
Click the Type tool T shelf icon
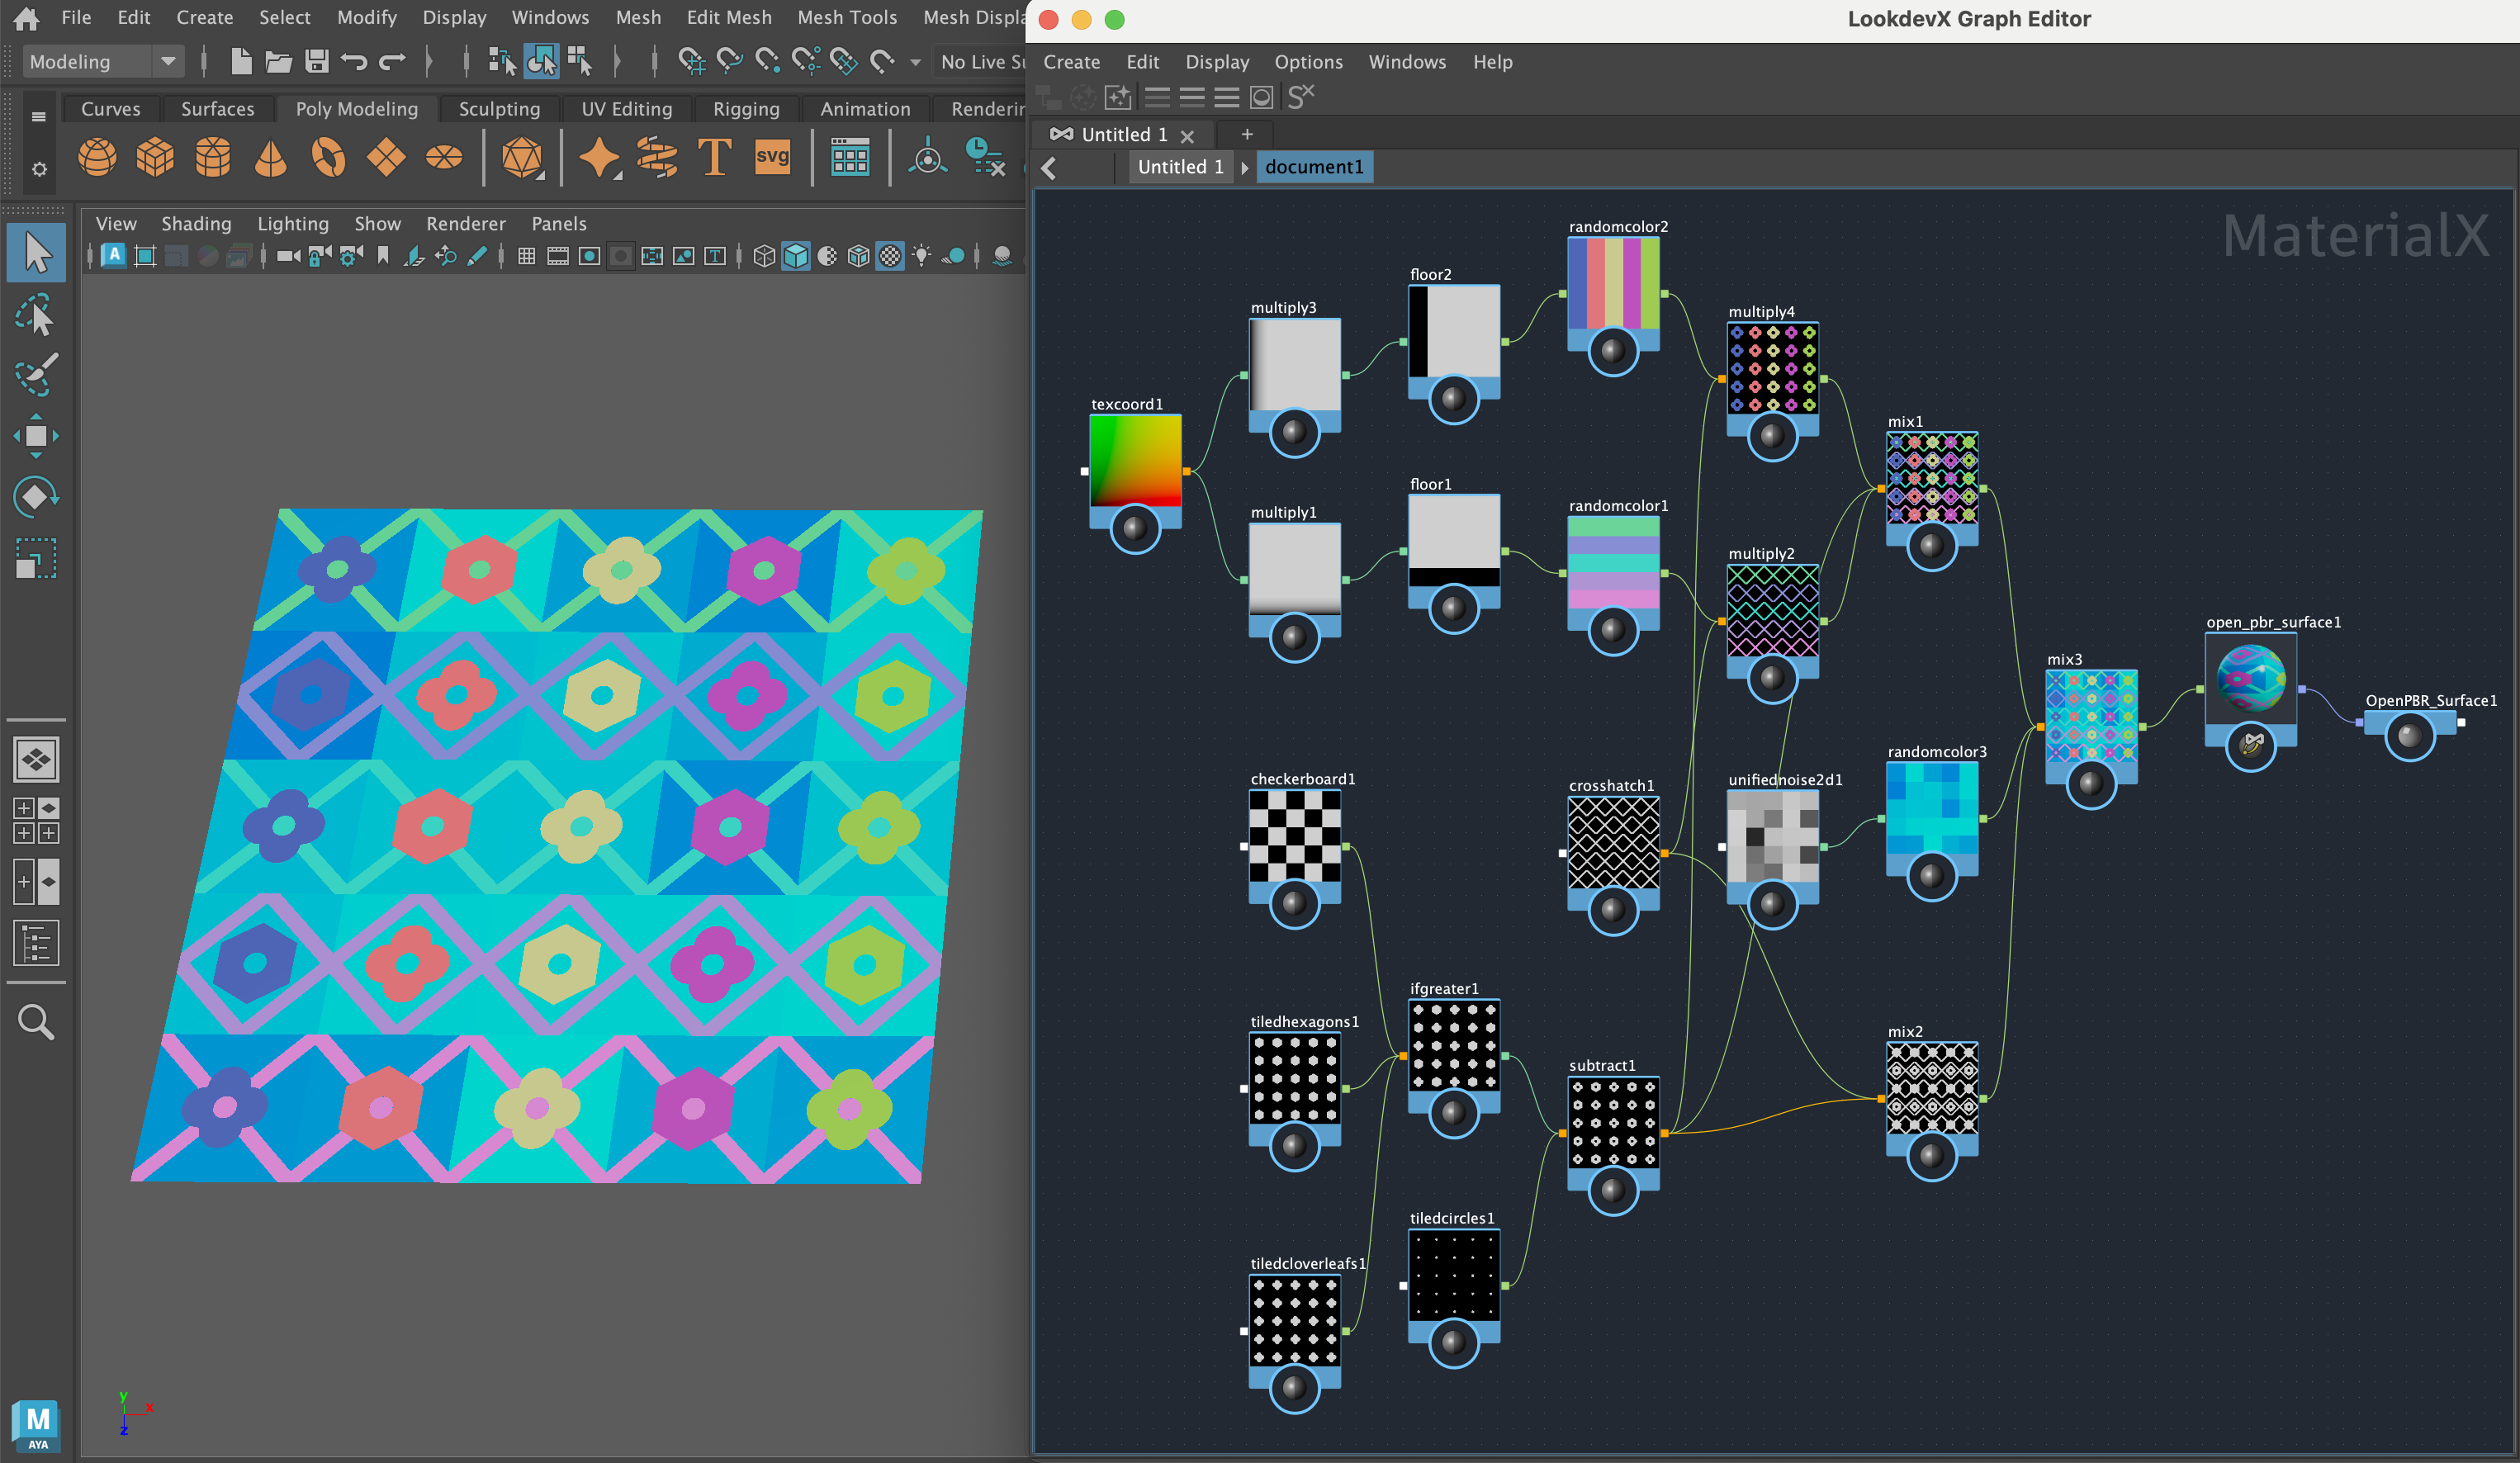714,158
